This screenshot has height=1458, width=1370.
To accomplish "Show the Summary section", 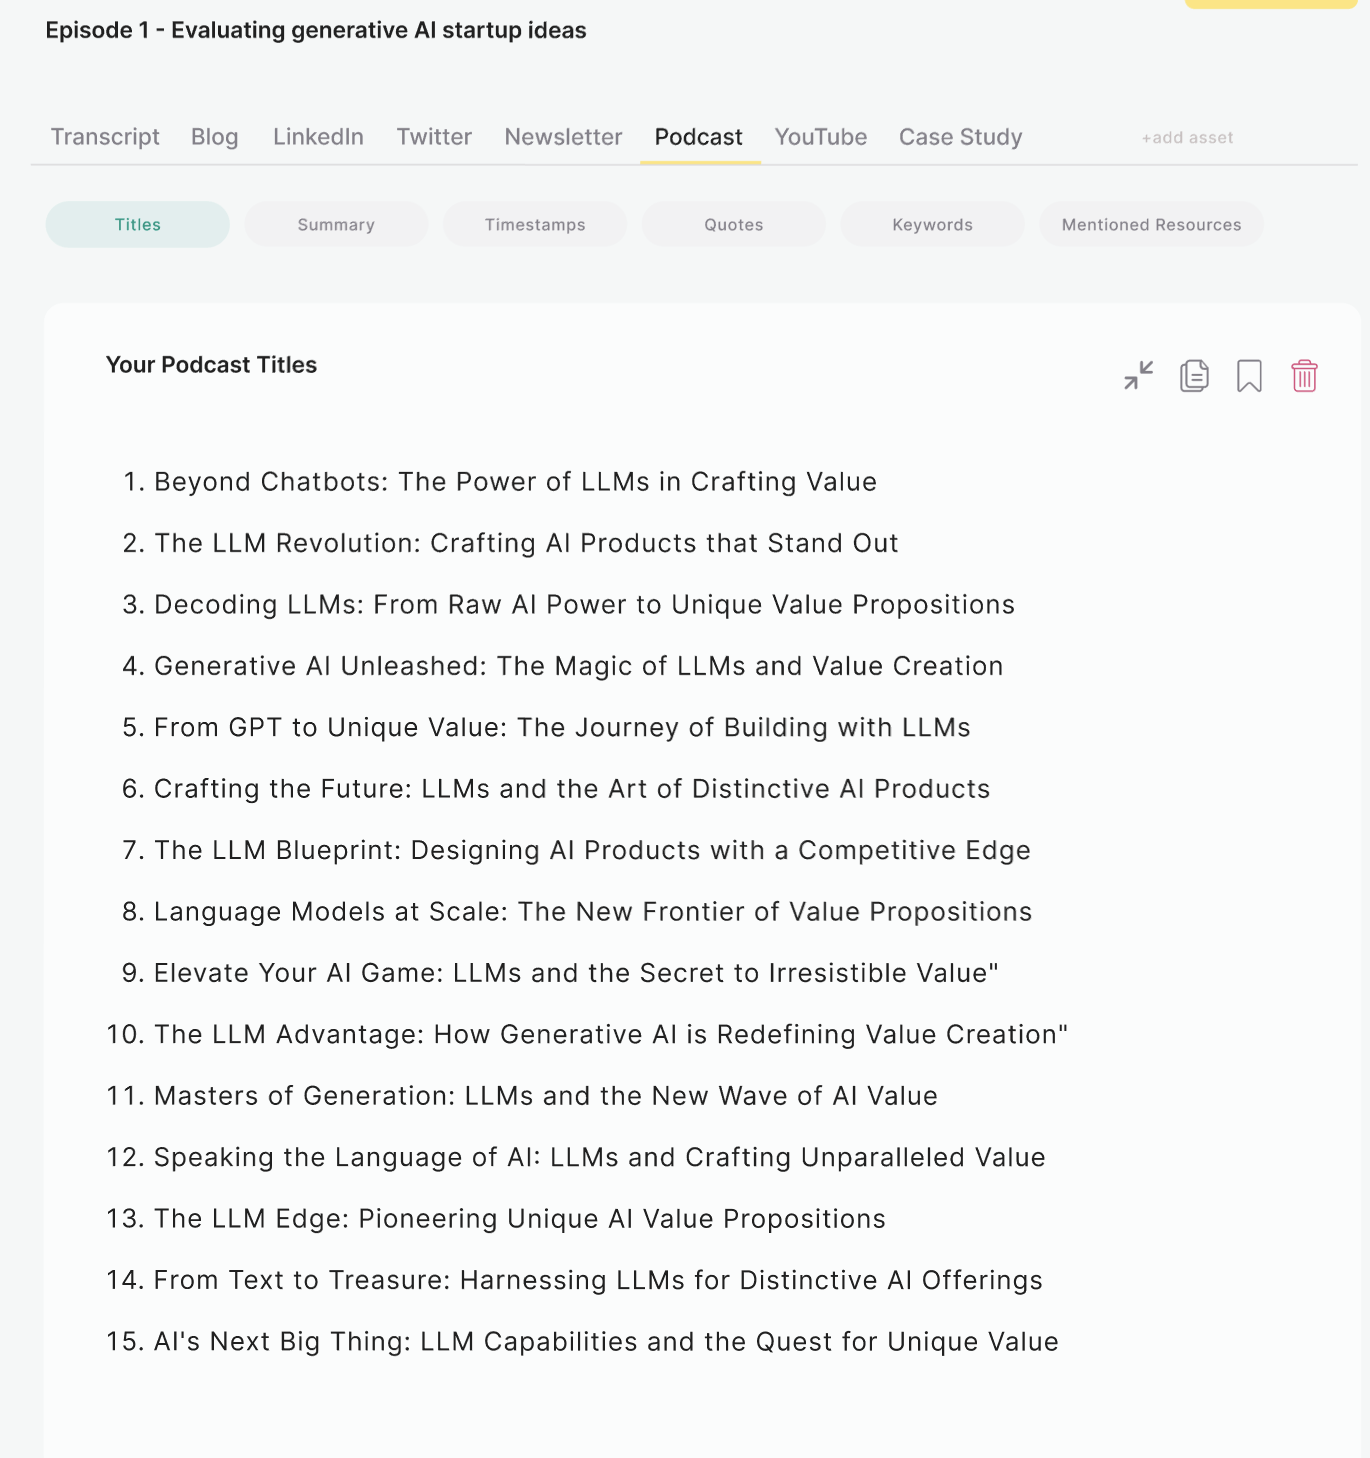I will [336, 225].
